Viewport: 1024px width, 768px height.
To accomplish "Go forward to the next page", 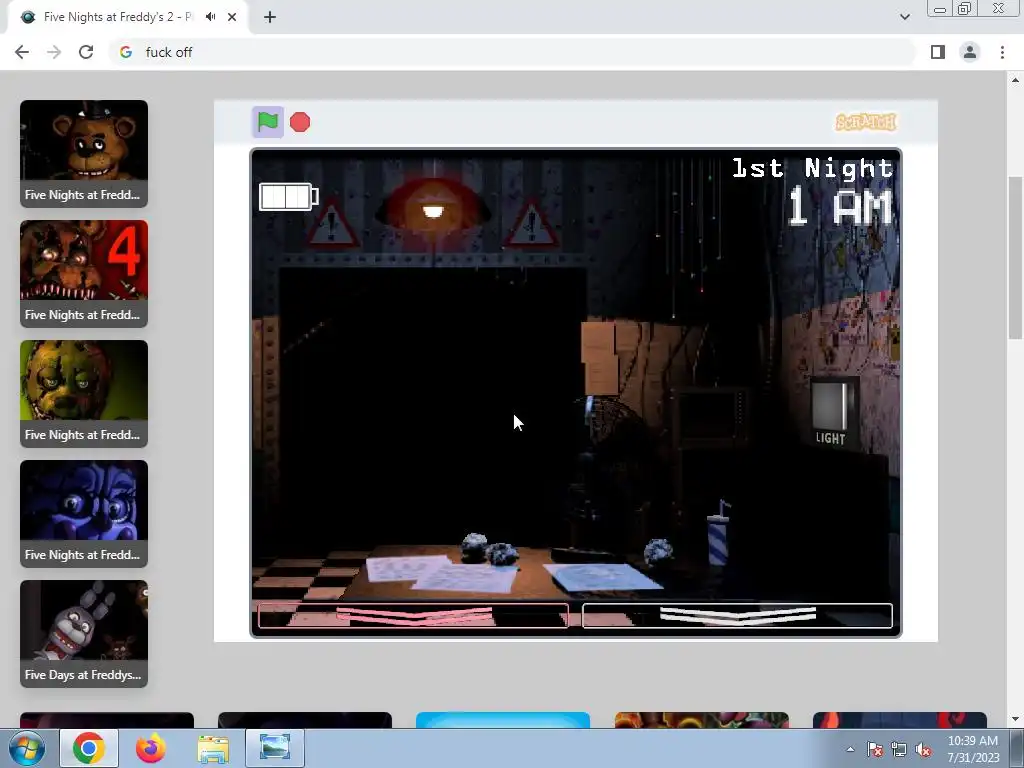I will 54,52.
